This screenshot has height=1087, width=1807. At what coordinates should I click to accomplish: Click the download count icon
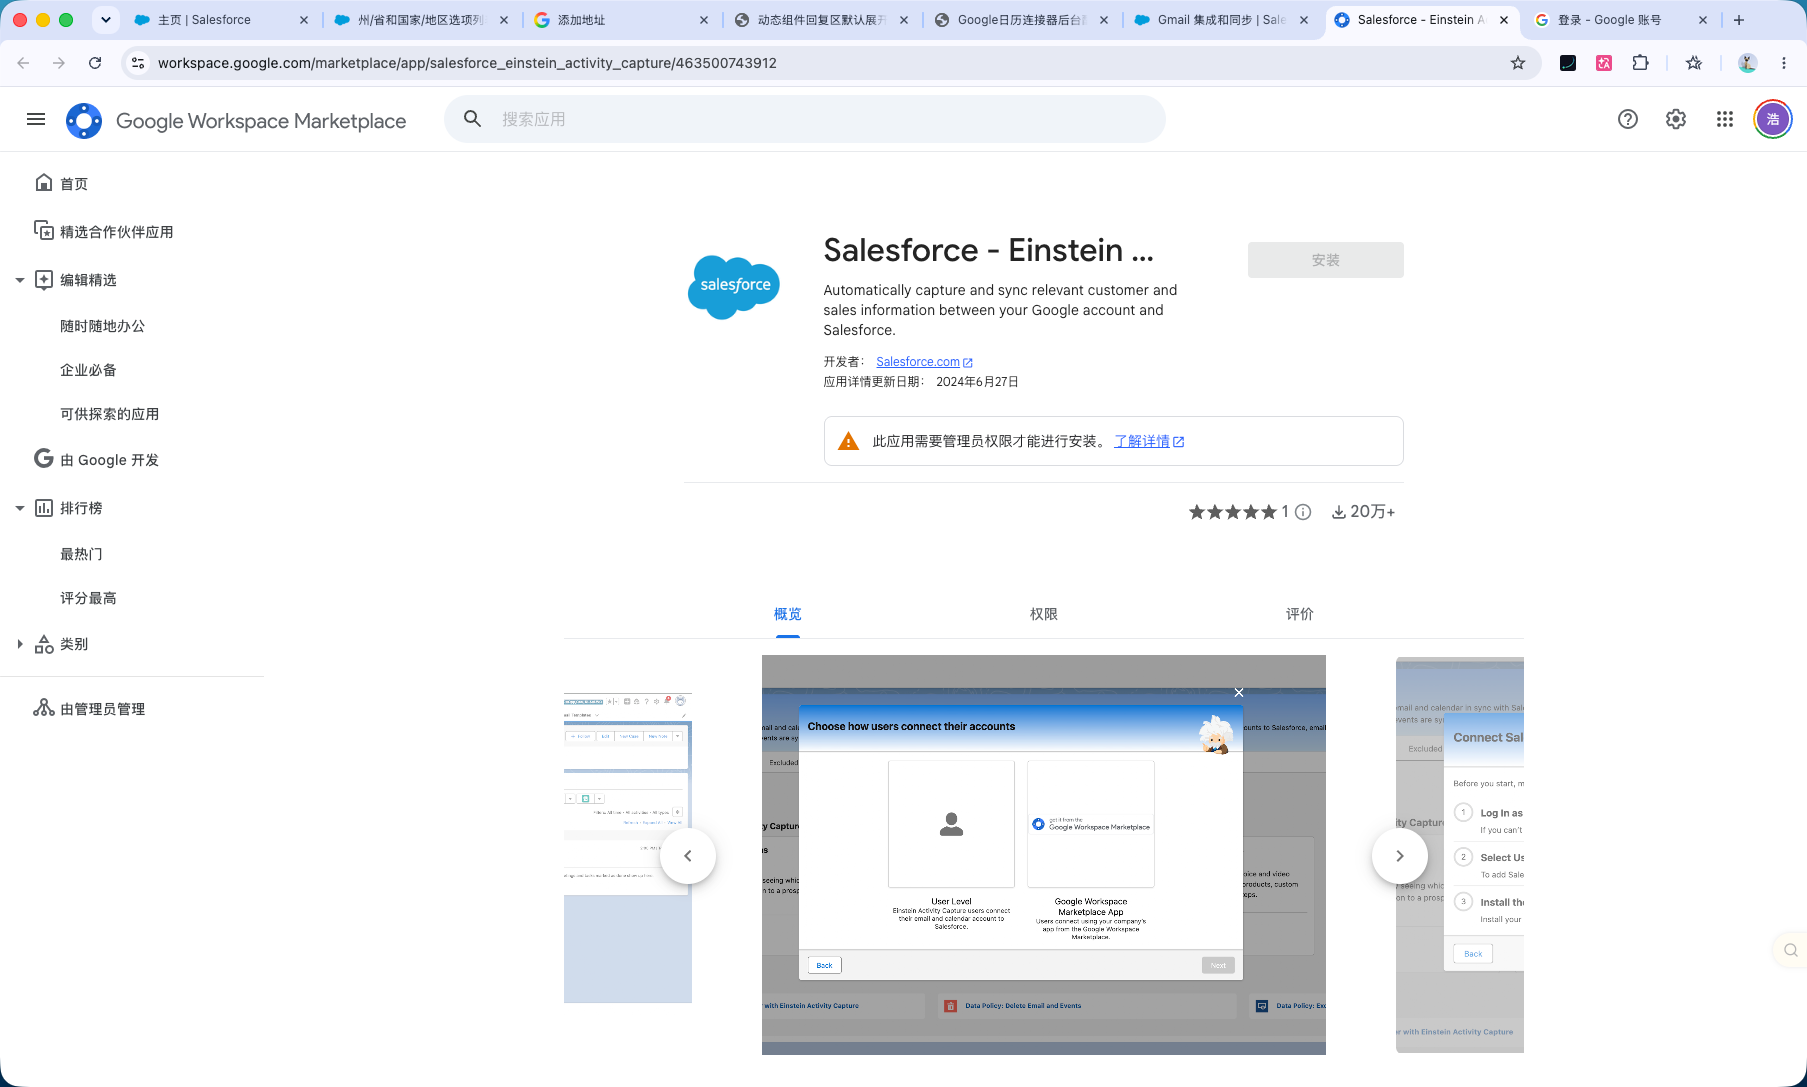pos(1338,512)
